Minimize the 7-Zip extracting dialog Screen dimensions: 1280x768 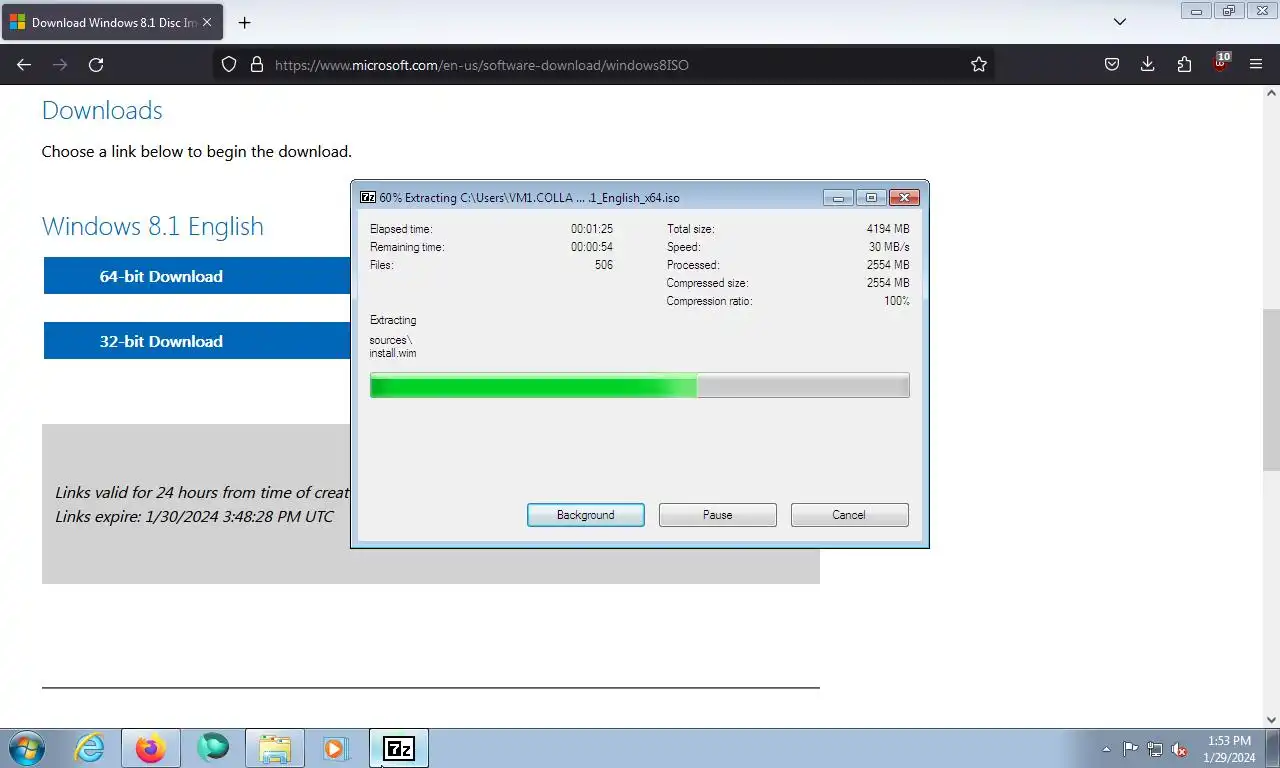838,198
